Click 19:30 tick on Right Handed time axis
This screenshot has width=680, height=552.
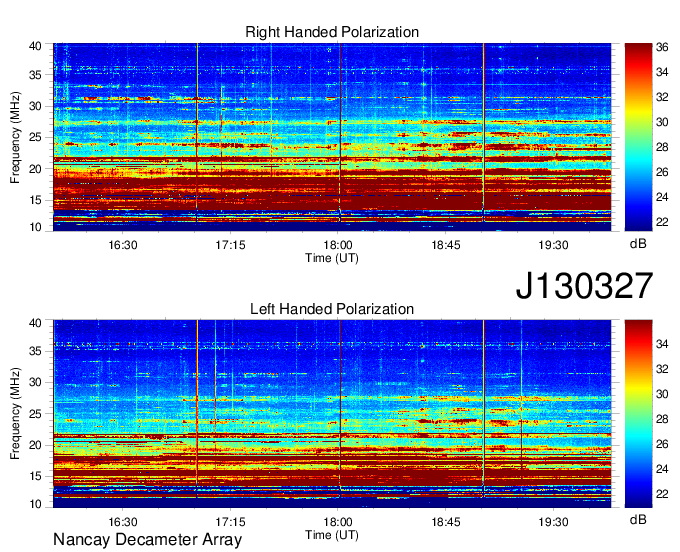point(553,245)
